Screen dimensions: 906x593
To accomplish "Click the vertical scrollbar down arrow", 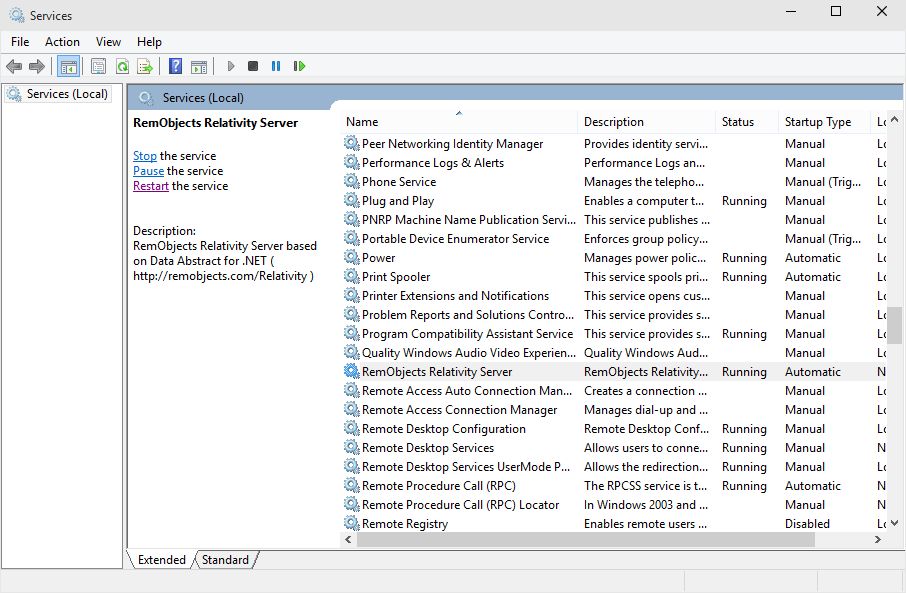I will point(894,523).
